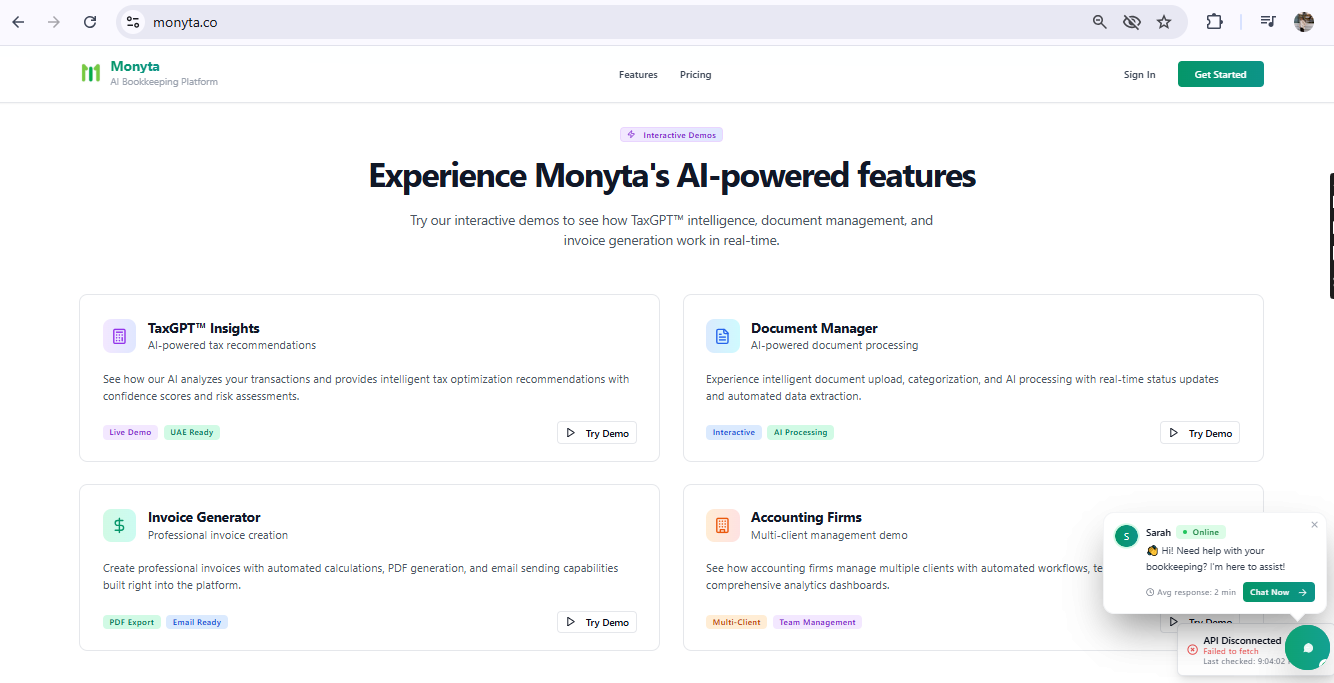Open the Pricing navigation item

pos(695,75)
